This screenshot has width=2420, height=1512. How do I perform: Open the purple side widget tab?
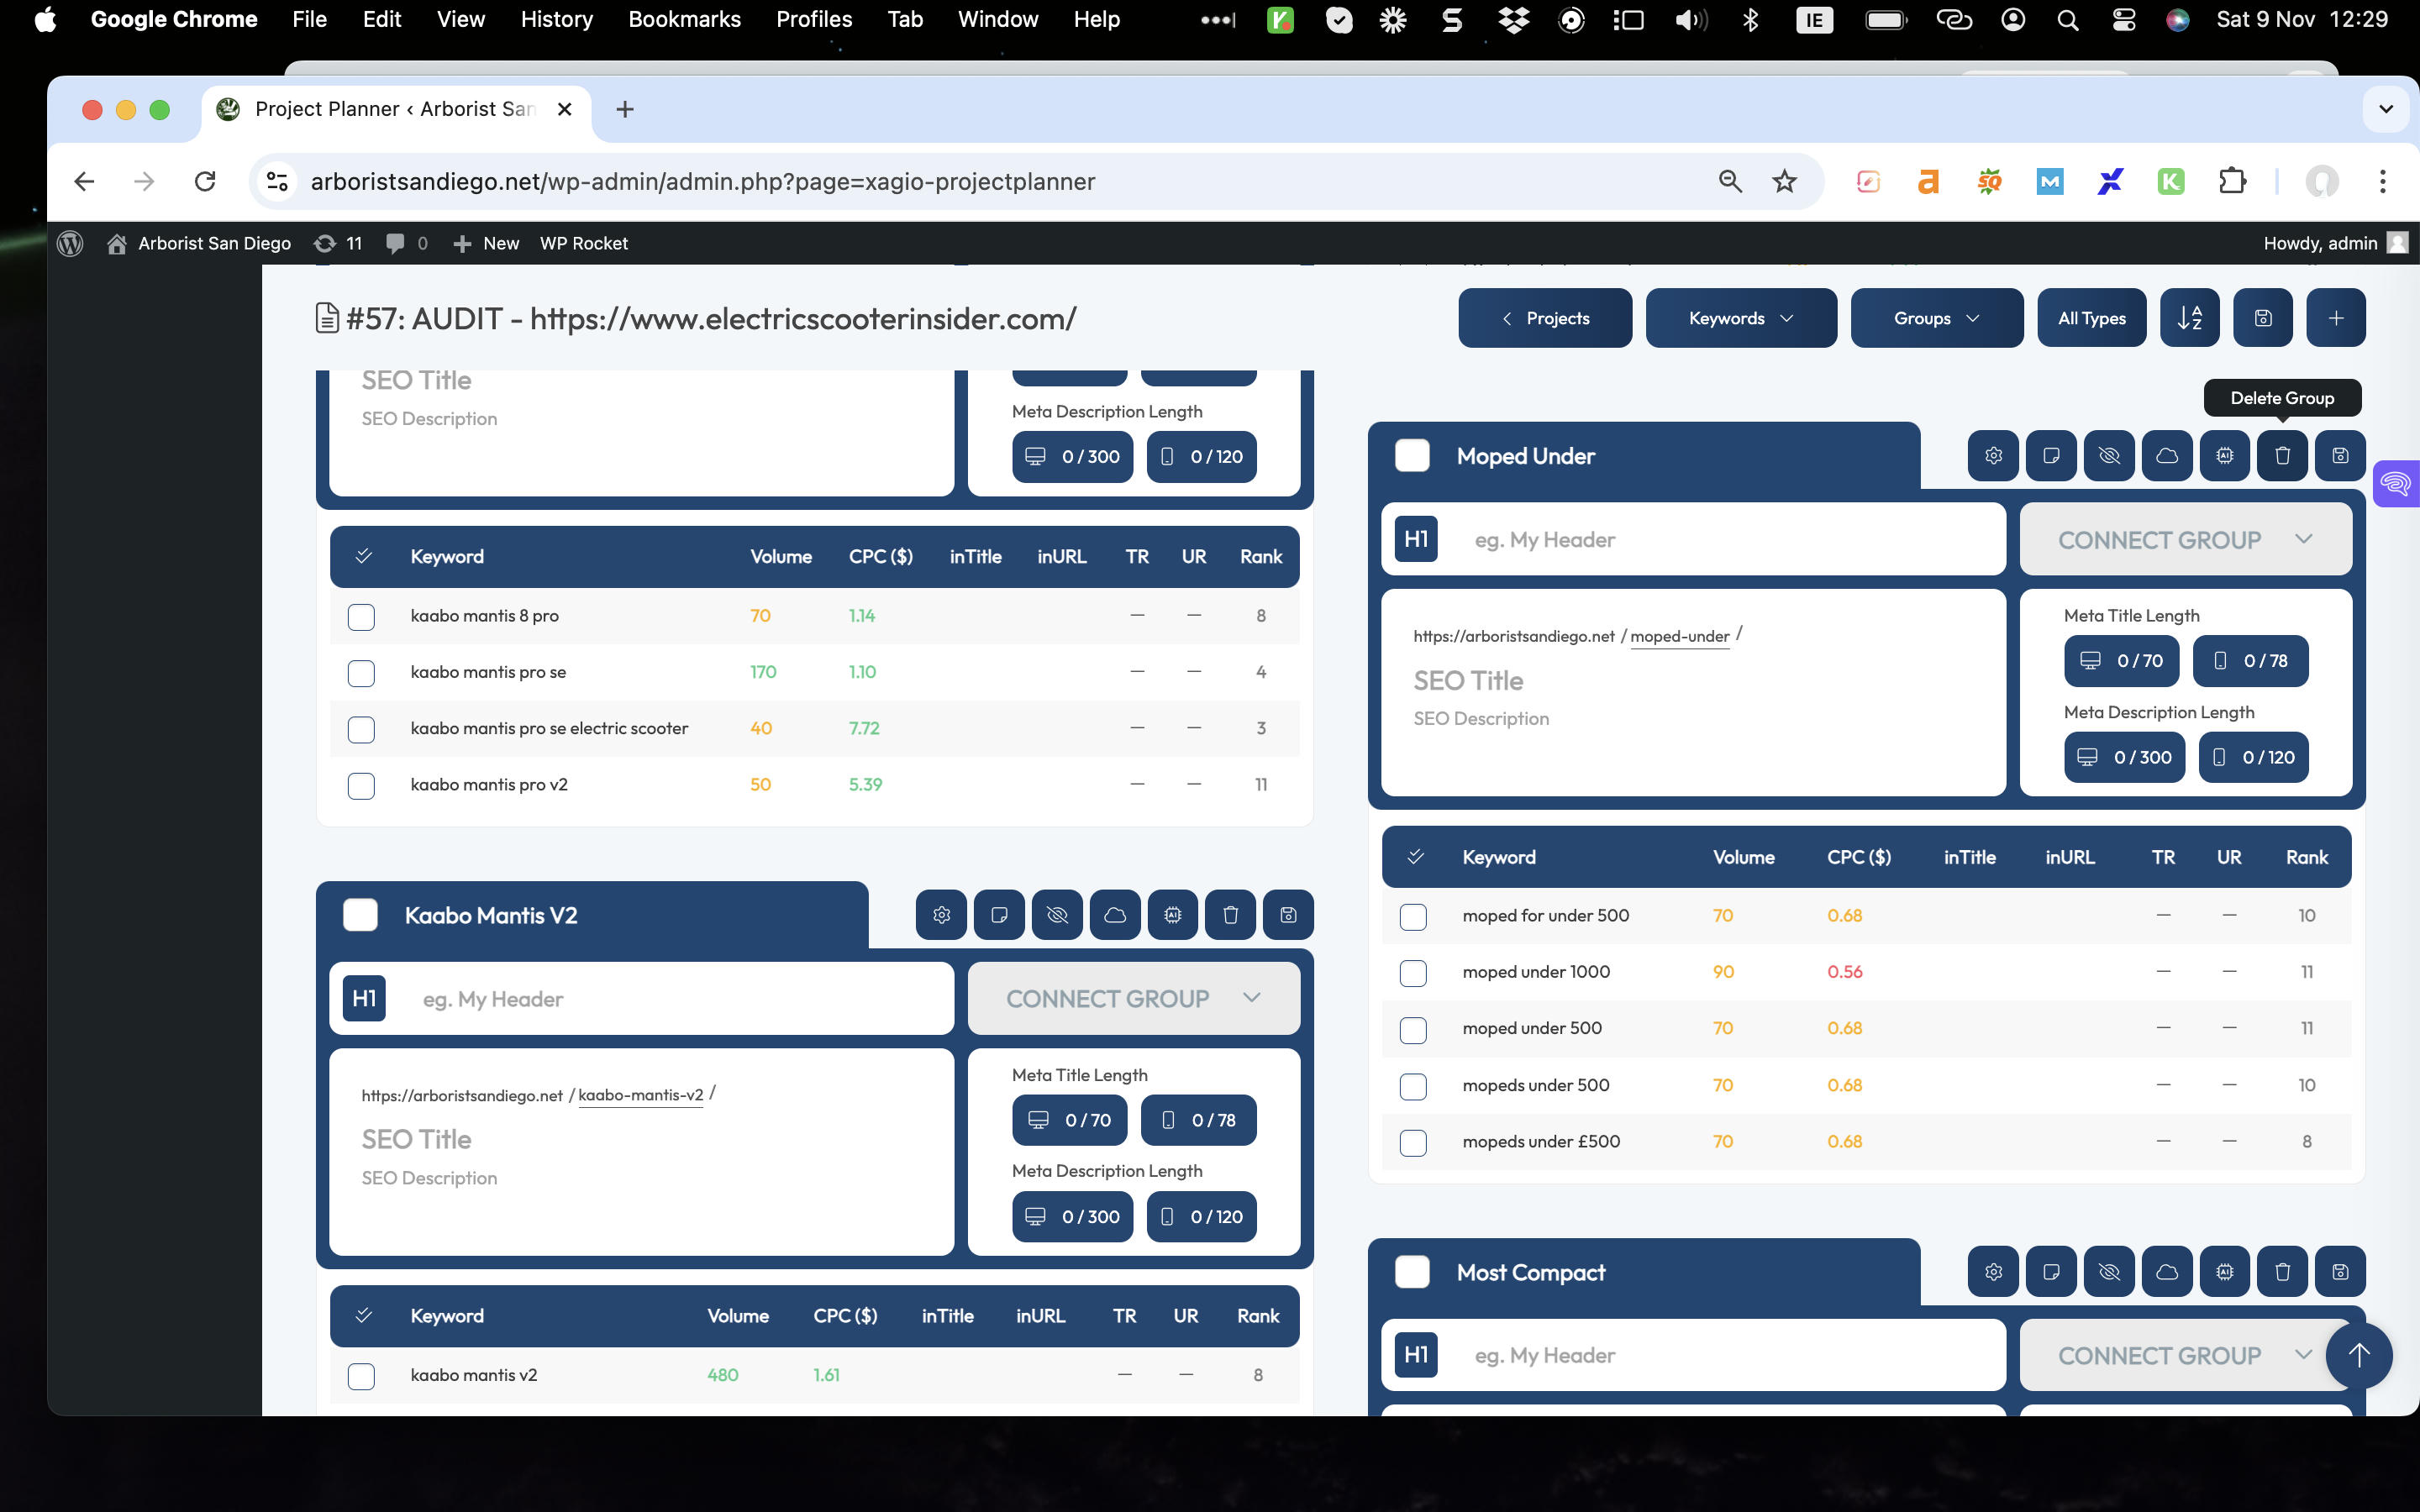2396,484
